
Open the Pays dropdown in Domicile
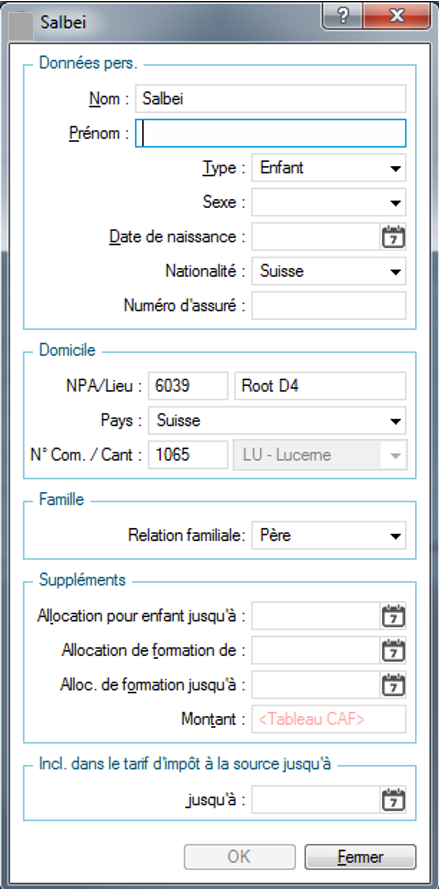click(277, 421)
